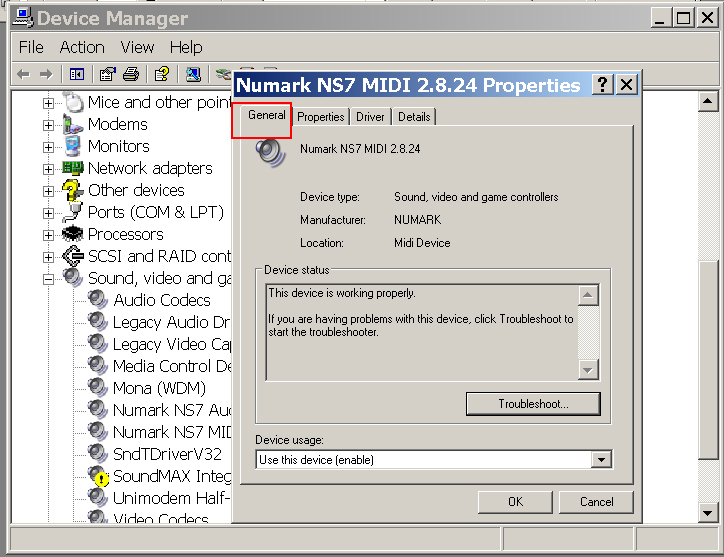
Task: Click the Device Manager title bar computer icon
Action: [23, 18]
